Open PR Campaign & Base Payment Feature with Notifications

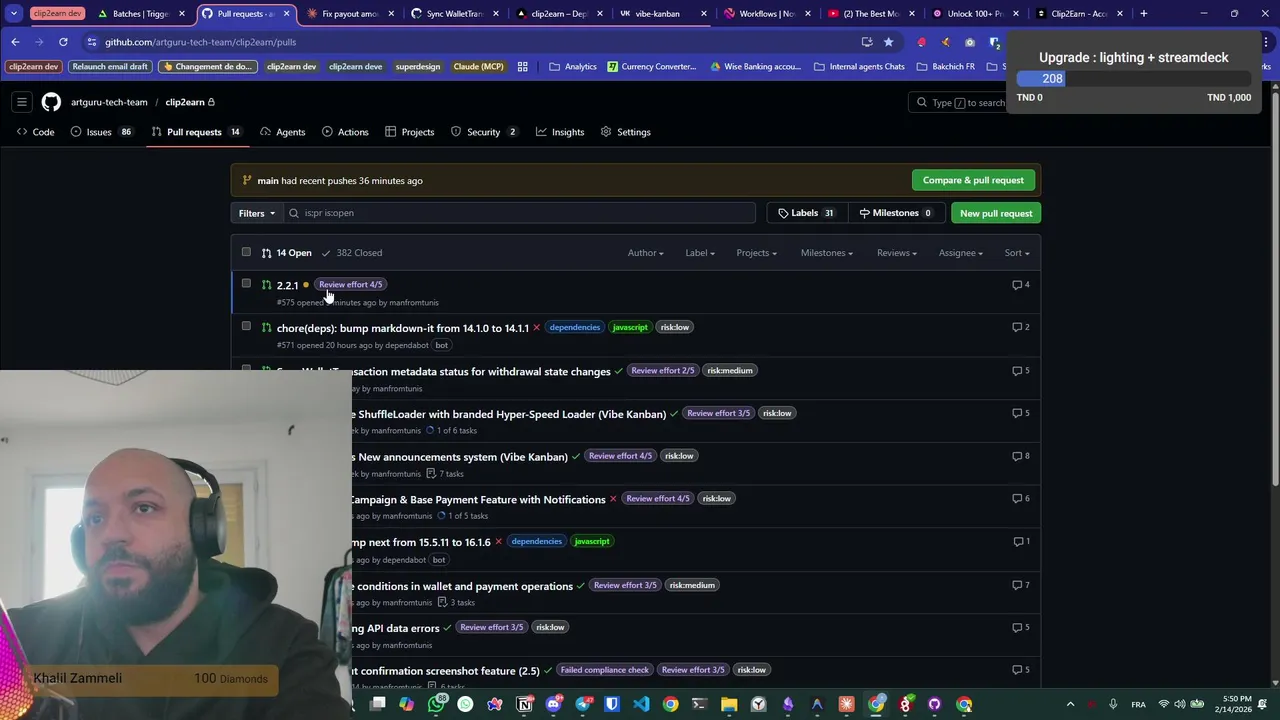(477, 499)
